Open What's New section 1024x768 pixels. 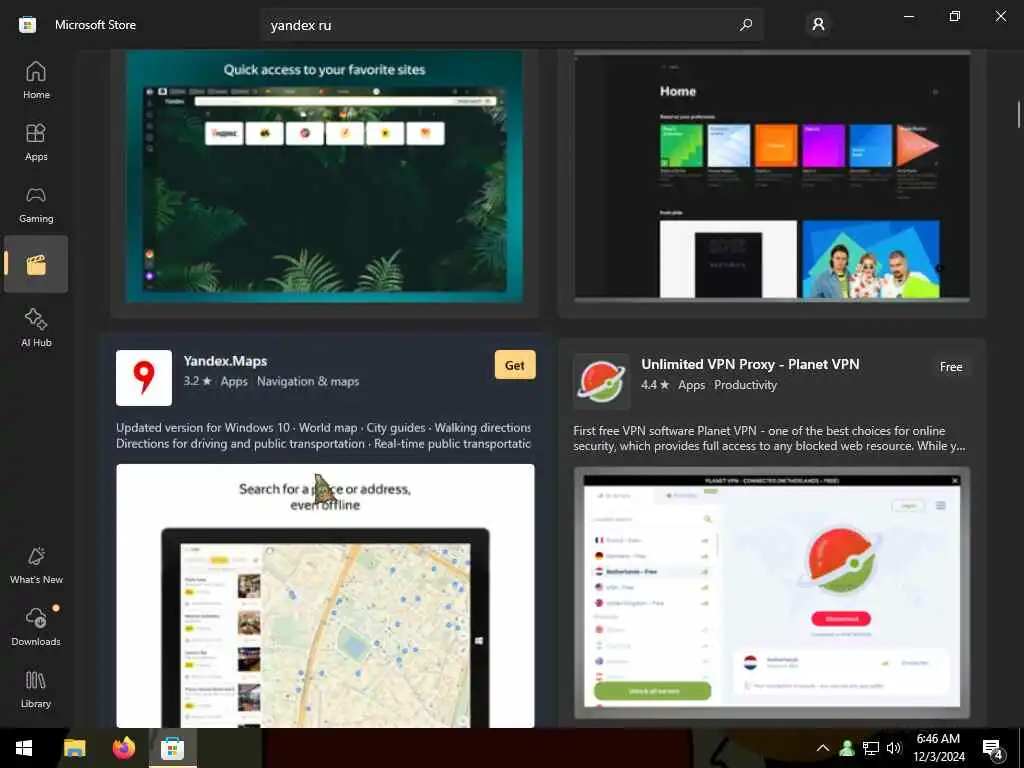click(36, 566)
